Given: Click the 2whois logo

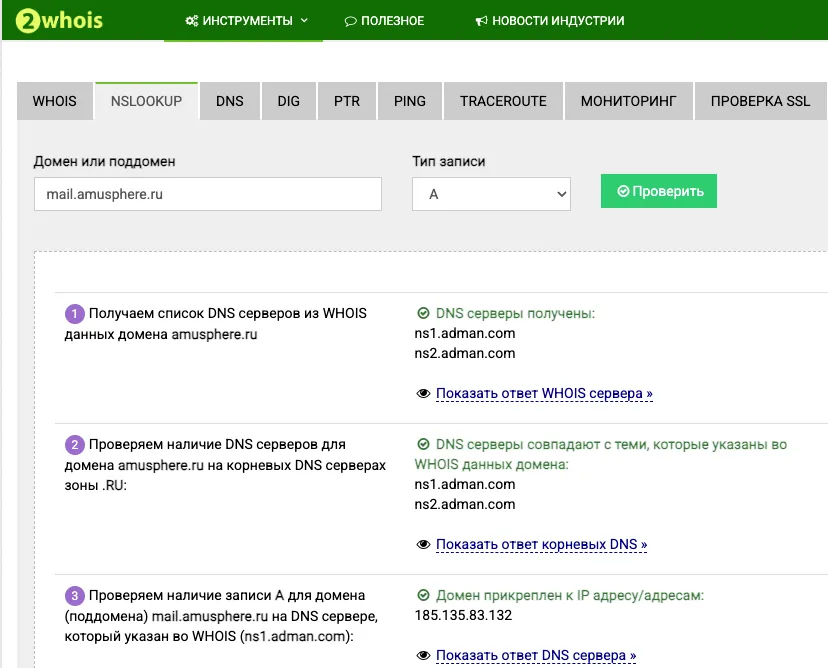Looking at the screenshot, I should click(x=59, y=21).
